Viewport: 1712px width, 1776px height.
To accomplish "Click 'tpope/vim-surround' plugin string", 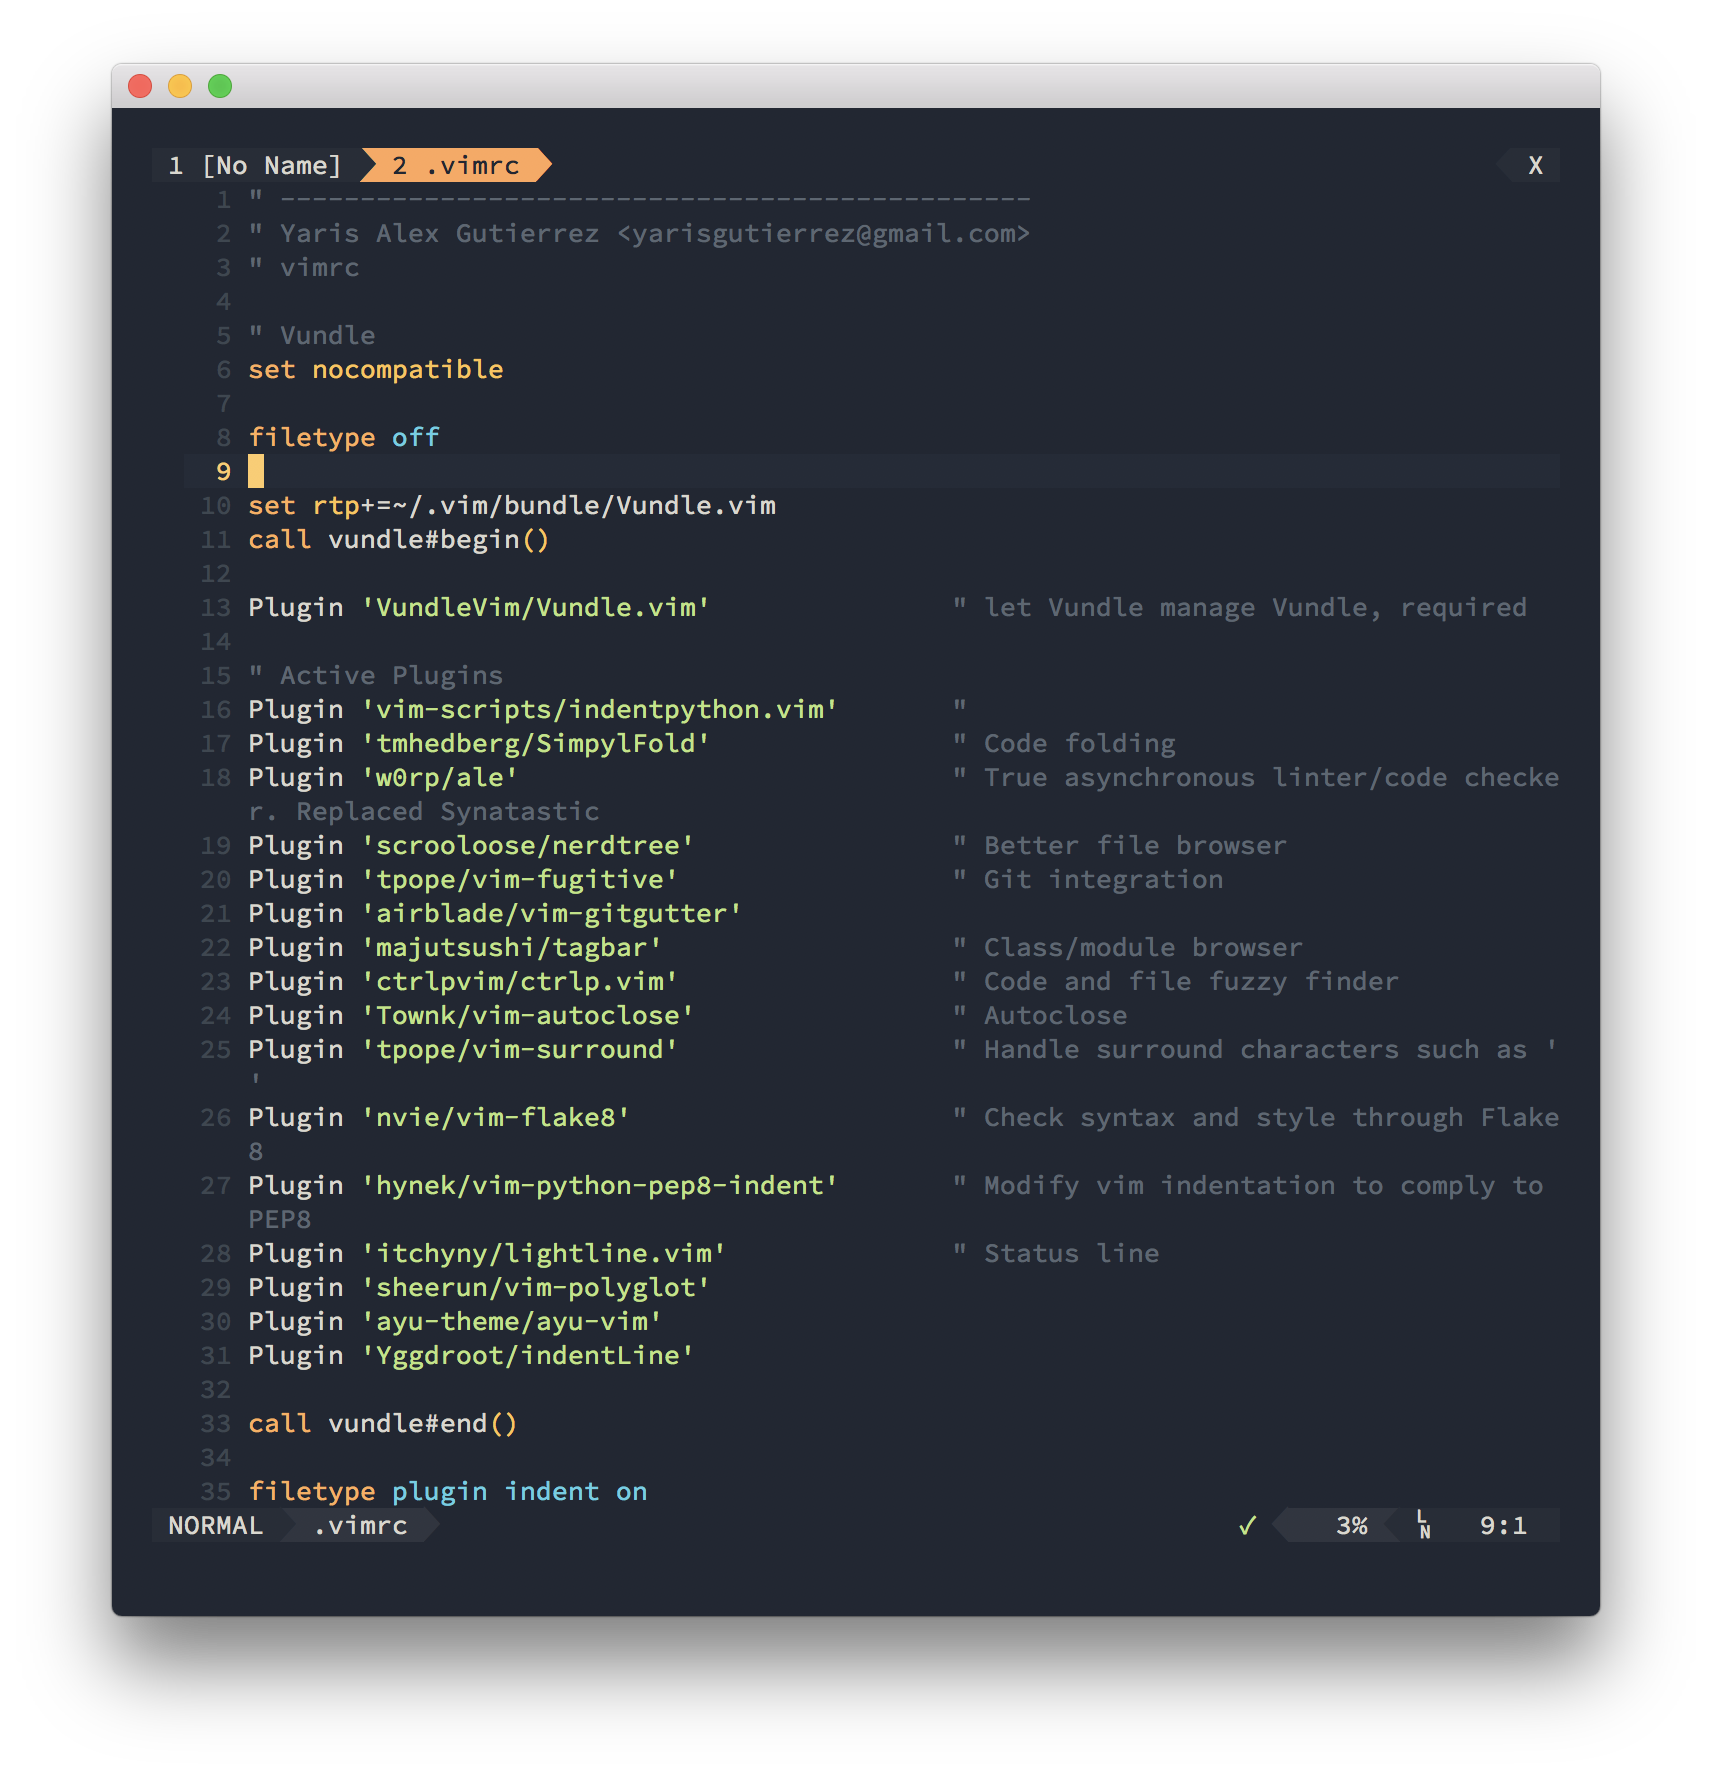I will pos(520,1049).
